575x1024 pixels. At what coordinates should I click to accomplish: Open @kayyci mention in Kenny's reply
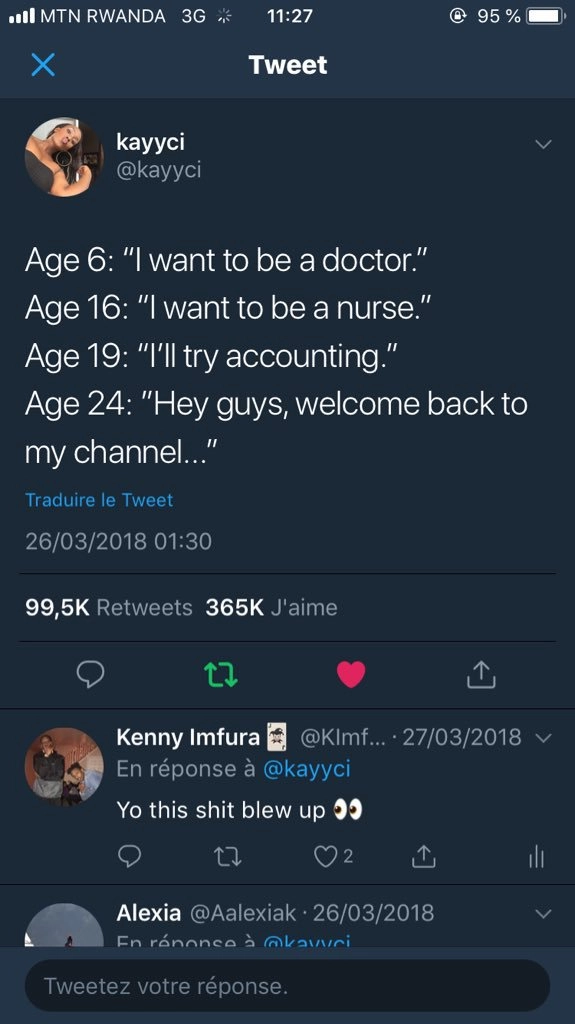coord(306,769)
